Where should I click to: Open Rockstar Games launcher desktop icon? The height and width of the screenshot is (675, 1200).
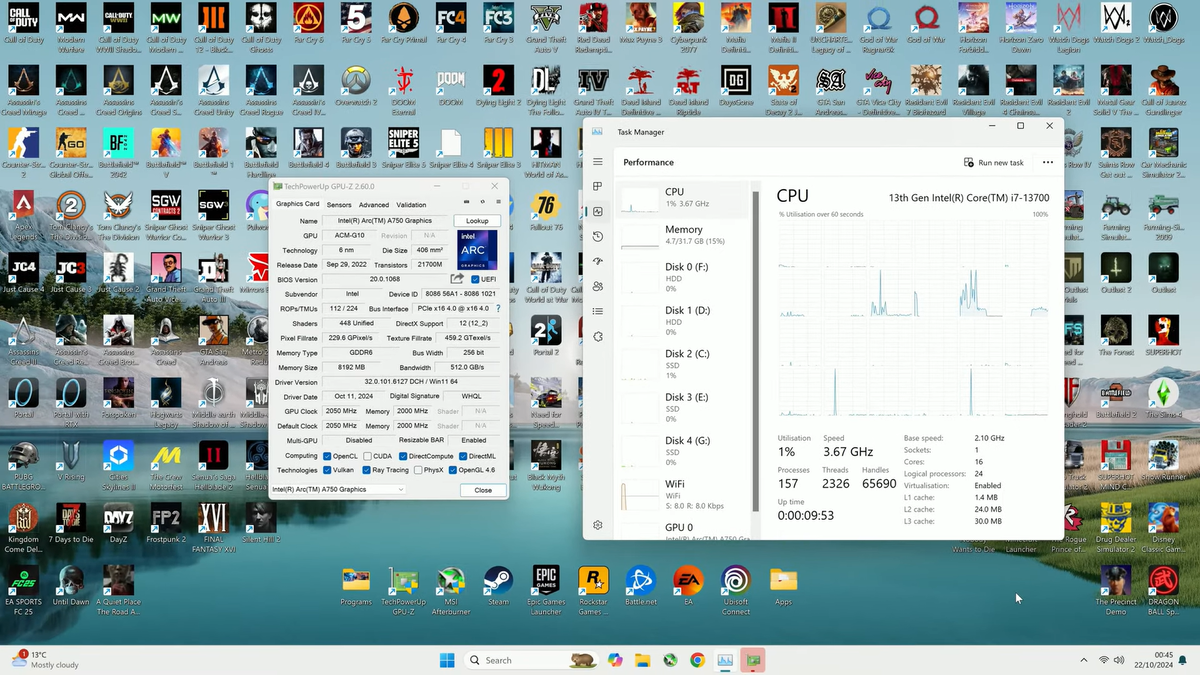[593, 589]
